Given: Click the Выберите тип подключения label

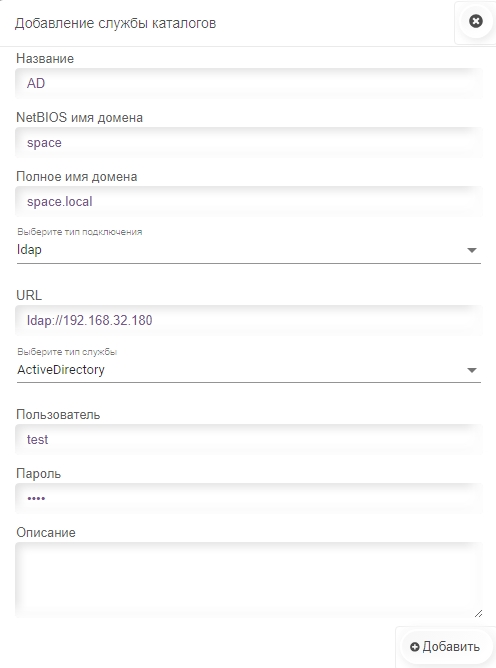Looking at the screenshot, I should 79,232.
